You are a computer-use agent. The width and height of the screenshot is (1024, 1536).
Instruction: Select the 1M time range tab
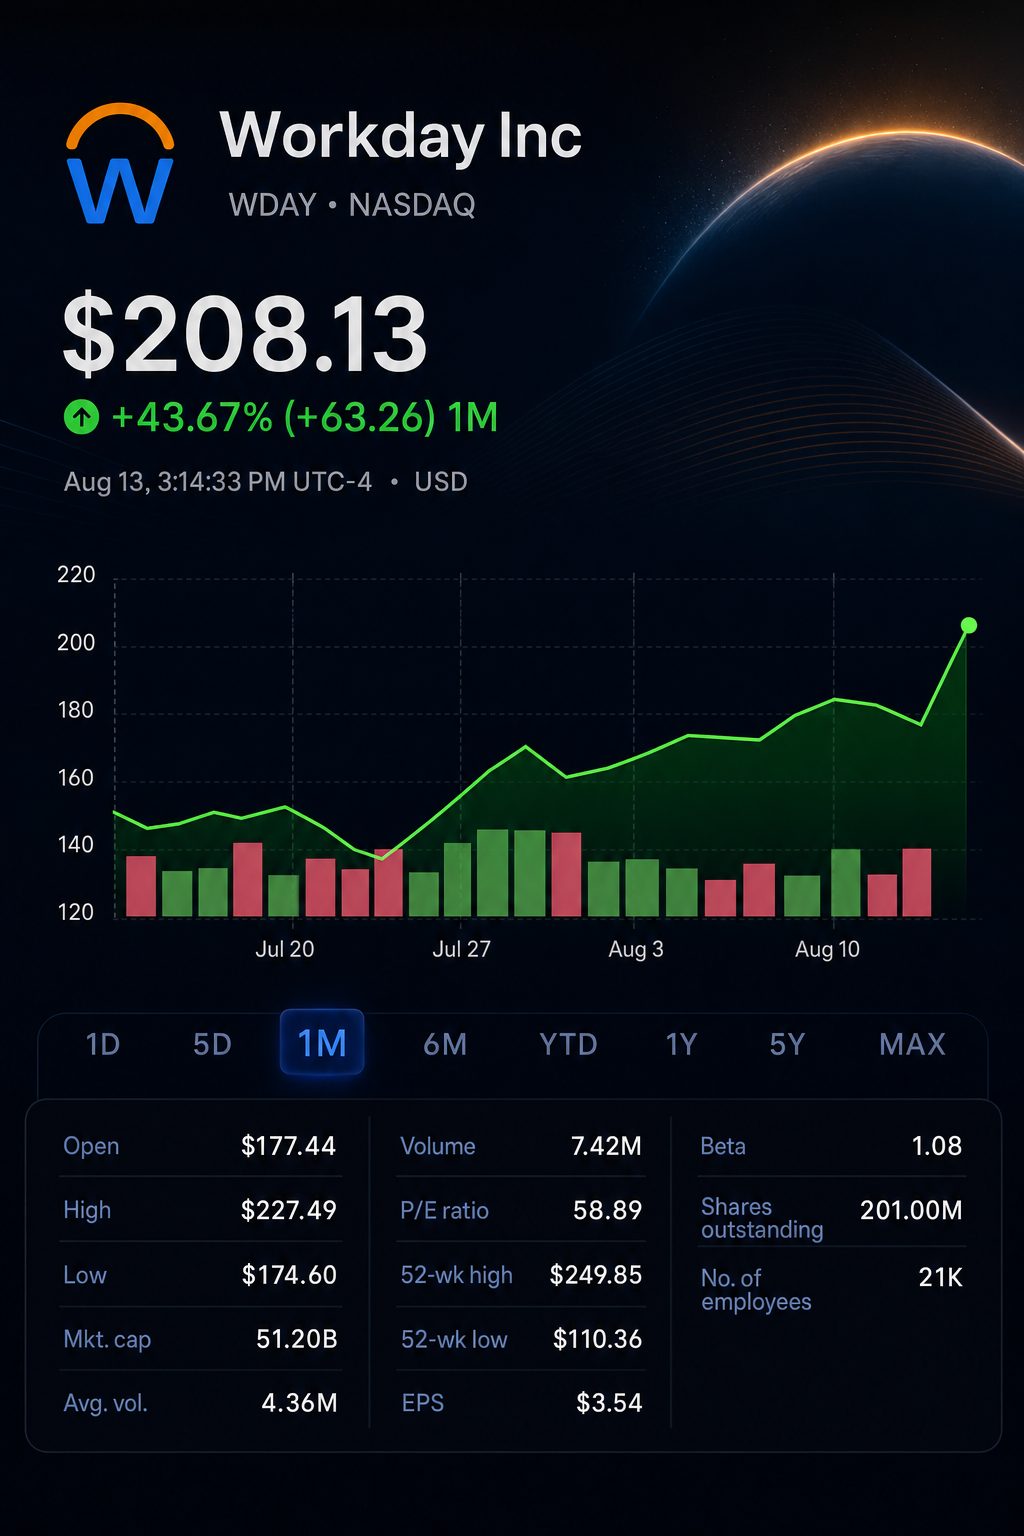coord(322,1043)
